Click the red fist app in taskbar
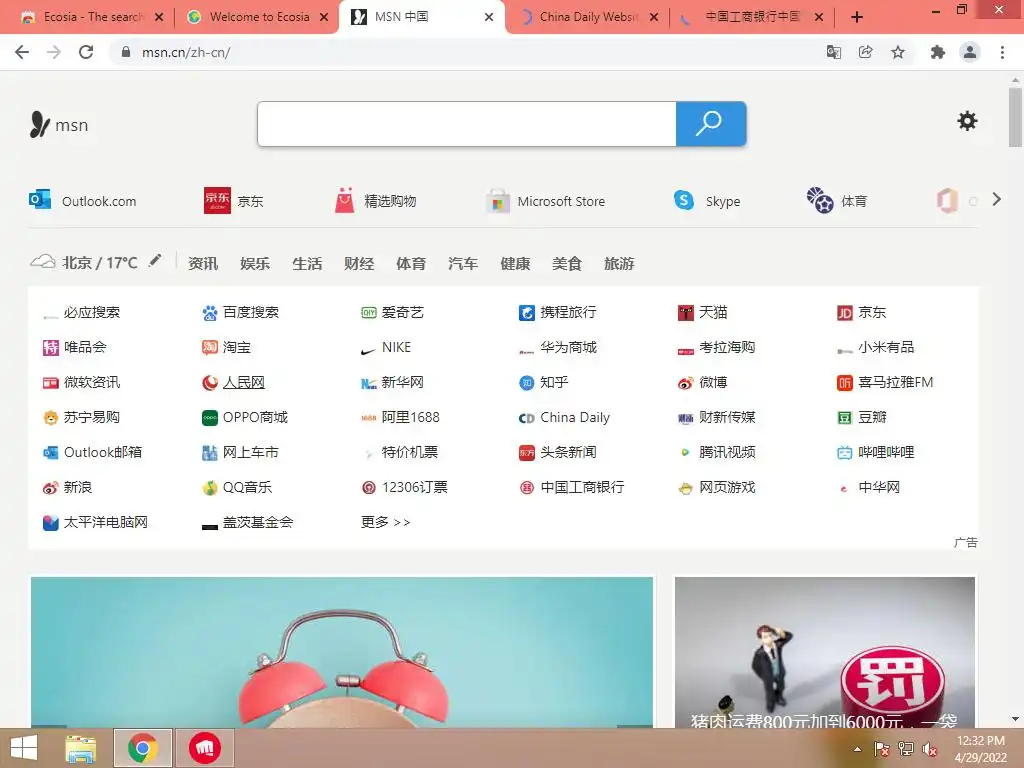This screenshot has width=1024, height=768. 205,748
